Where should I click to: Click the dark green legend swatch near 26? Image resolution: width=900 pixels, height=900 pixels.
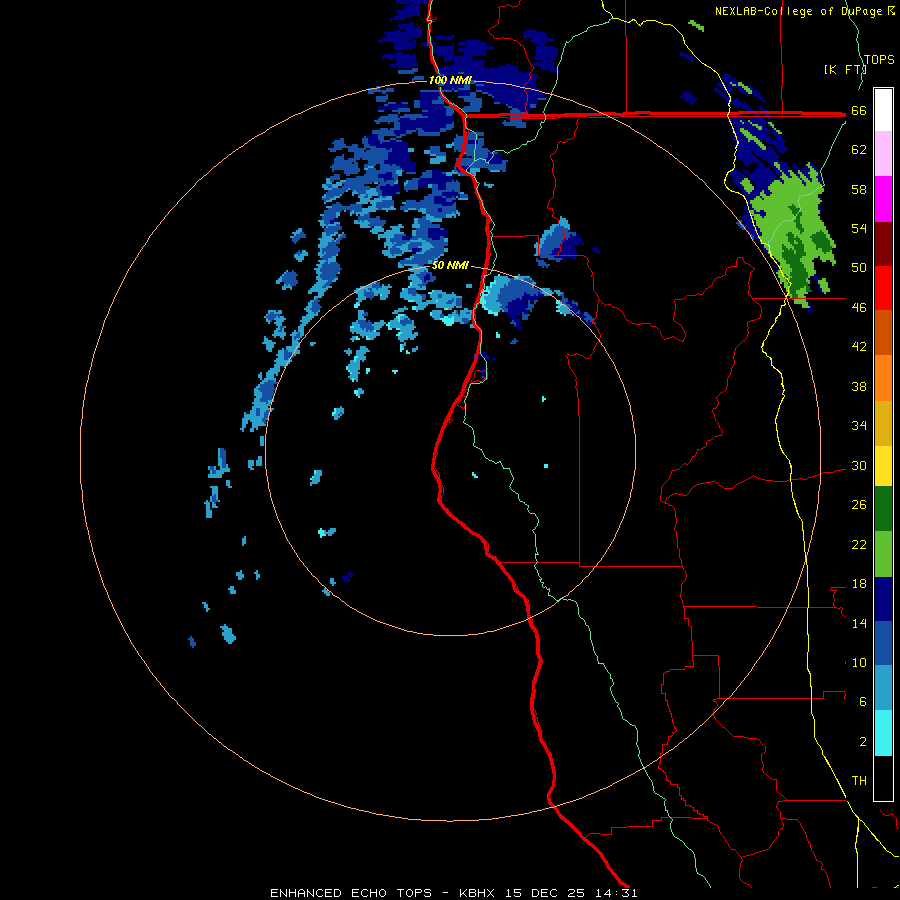point(883,509)
